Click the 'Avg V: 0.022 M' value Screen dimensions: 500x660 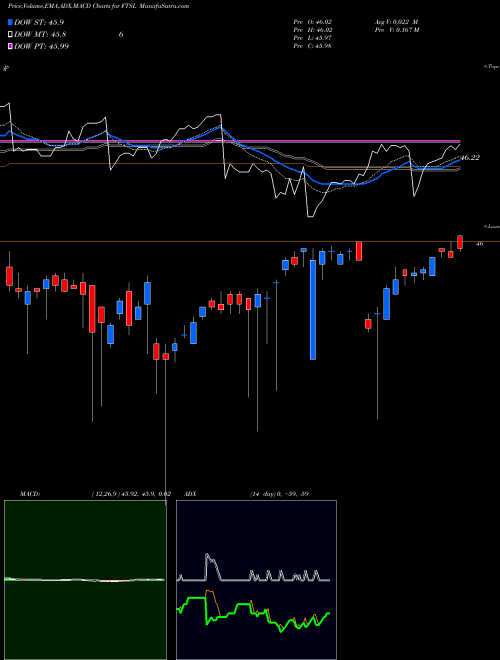click(x=396, y=22)
